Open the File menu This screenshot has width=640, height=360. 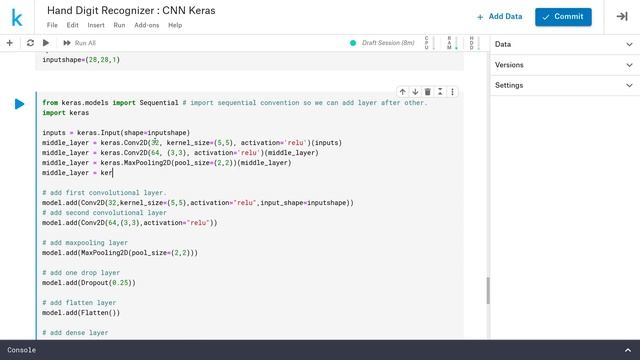(52, 25)
